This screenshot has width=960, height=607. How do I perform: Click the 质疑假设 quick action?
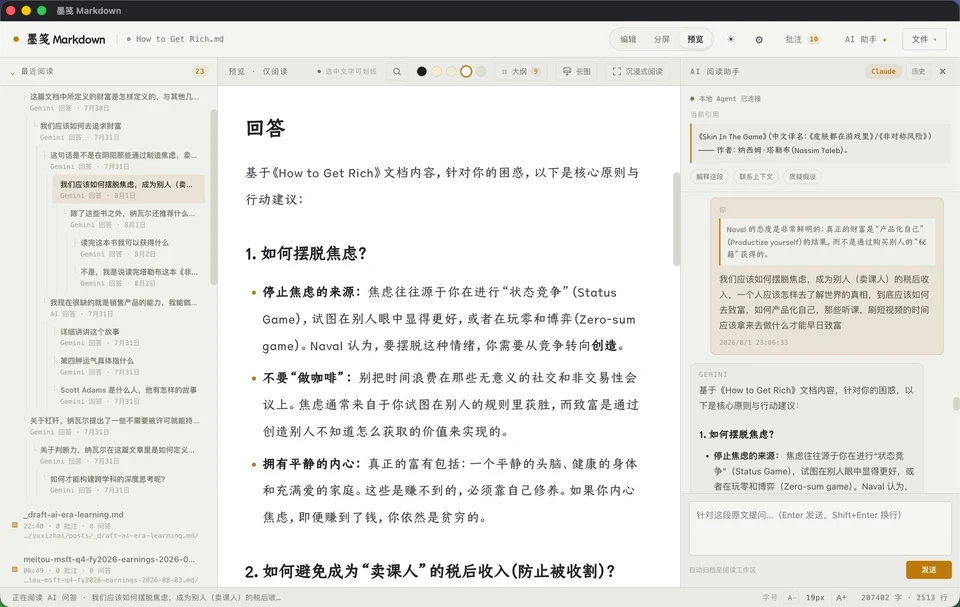[802, 176]
